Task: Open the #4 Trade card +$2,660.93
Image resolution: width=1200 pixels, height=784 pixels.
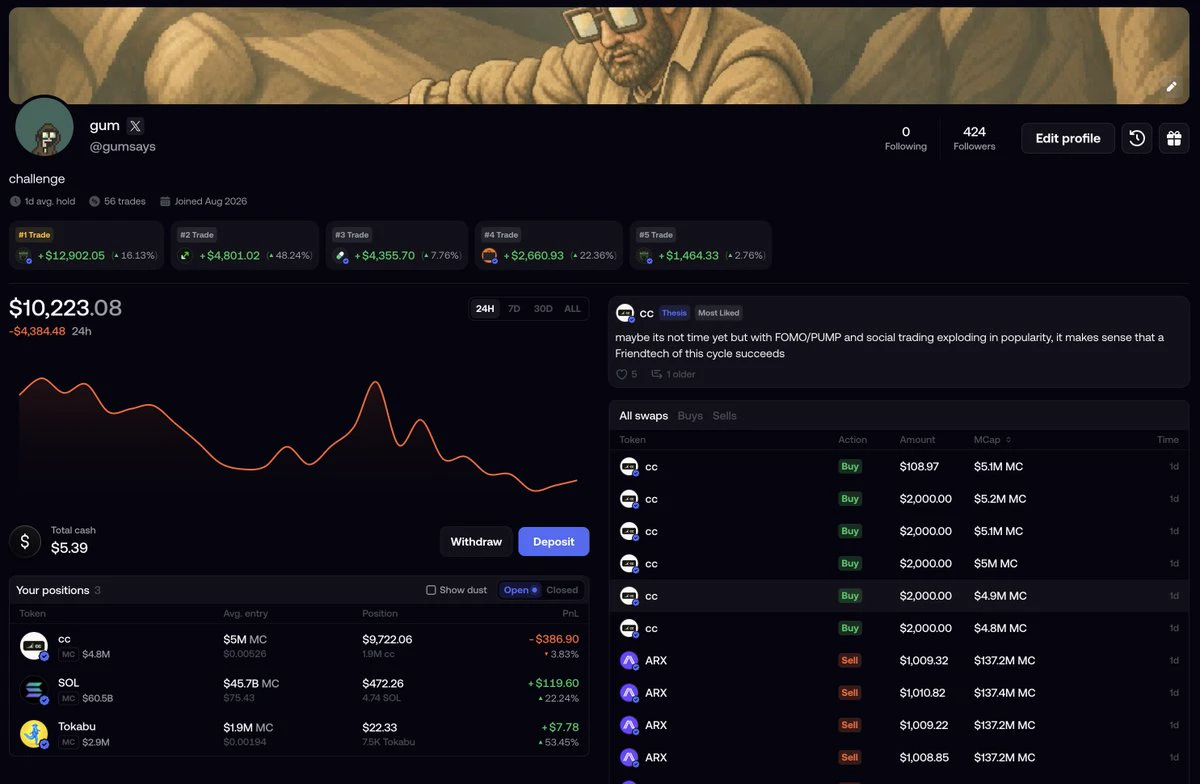Action: tap(549, 246)
